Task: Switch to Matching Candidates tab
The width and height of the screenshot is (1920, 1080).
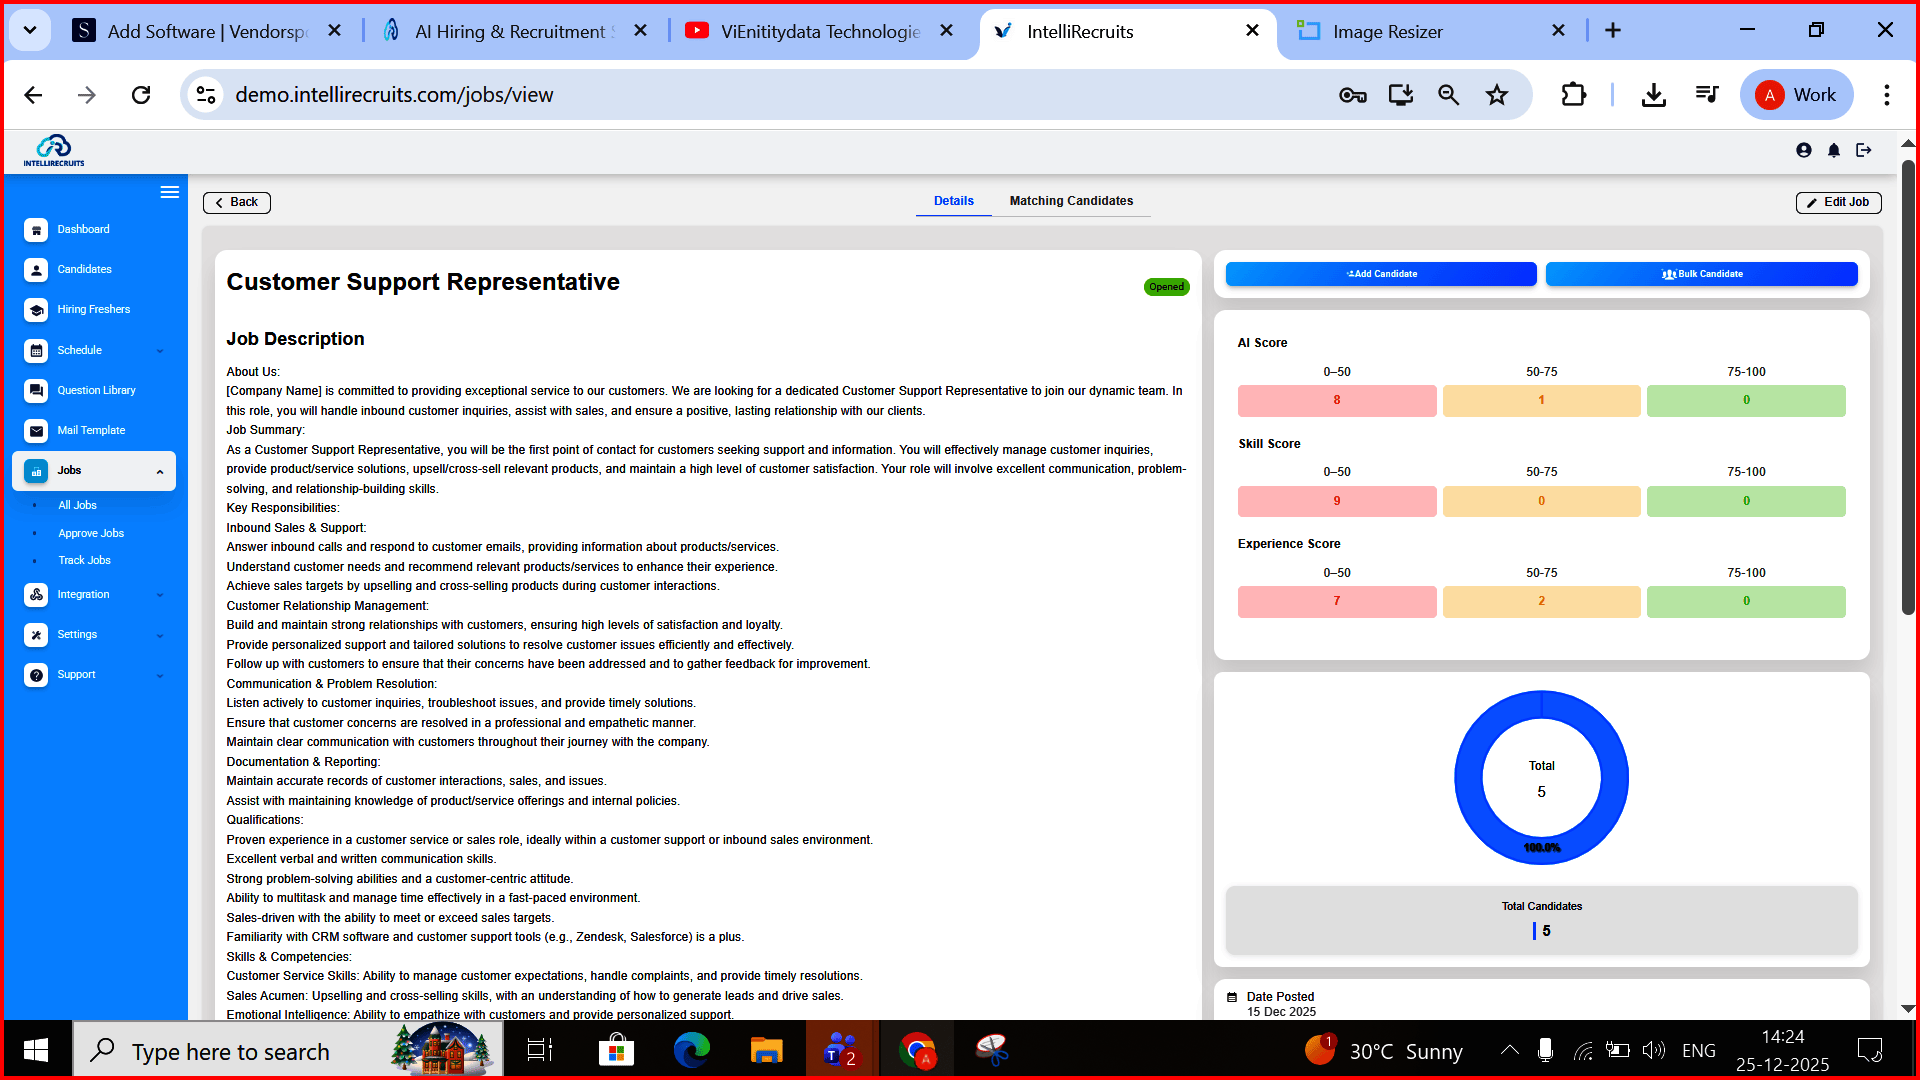Action: pos(1071,201)
